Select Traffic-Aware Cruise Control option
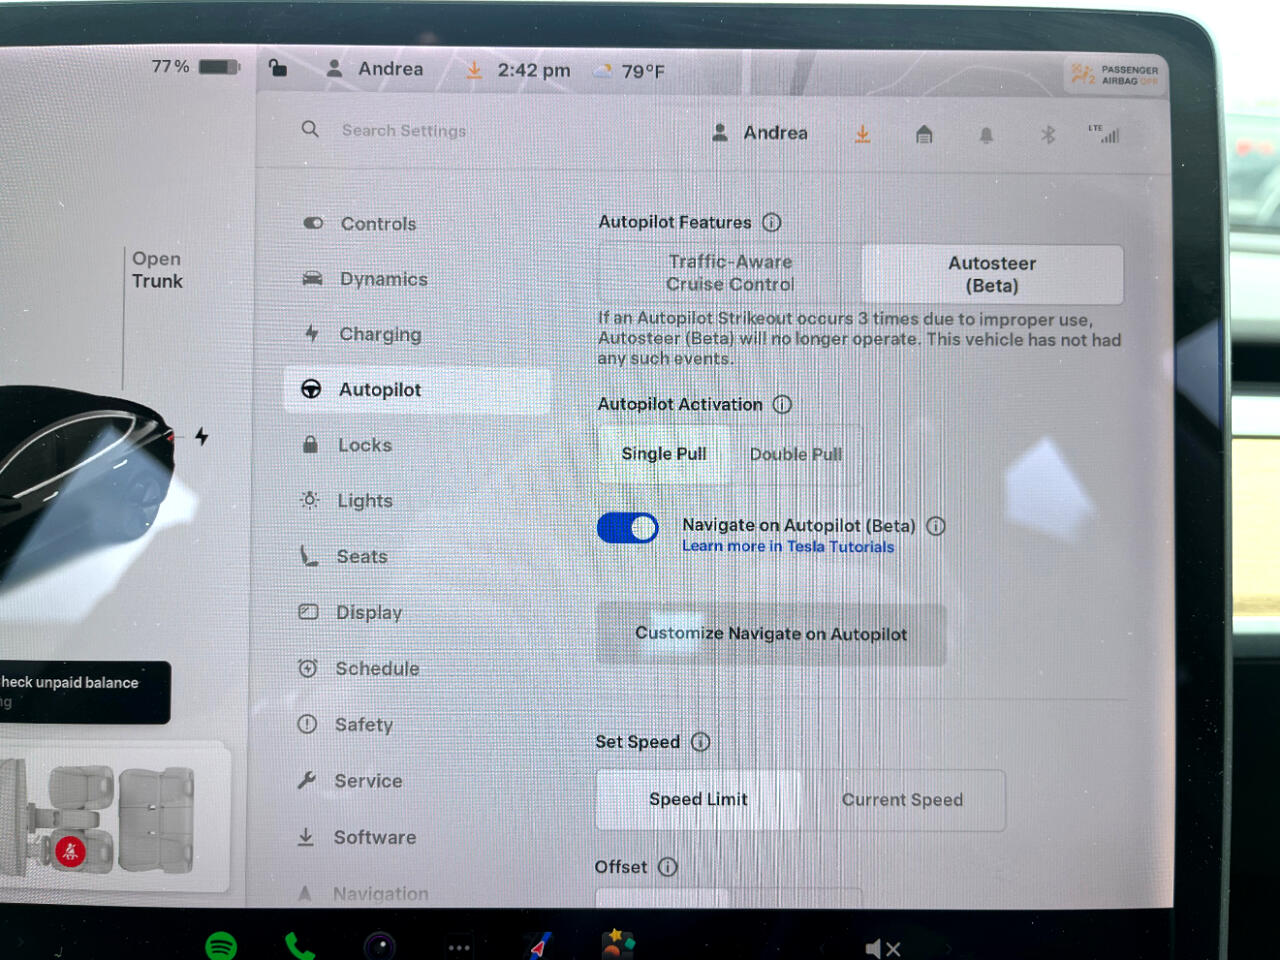Screen dimensions: 1280x960 pos(730,273)
